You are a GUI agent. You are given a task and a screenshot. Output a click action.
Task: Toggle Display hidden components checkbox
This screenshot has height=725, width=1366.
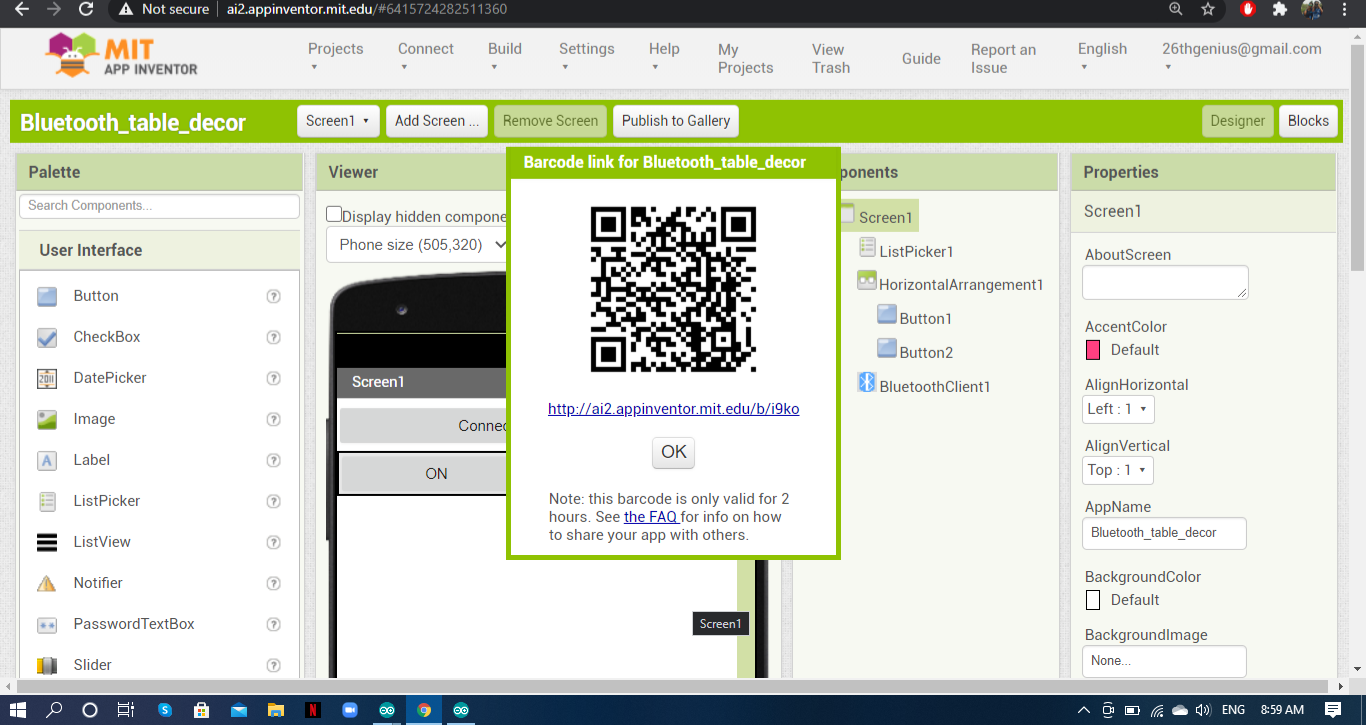[x=334, y=215]
